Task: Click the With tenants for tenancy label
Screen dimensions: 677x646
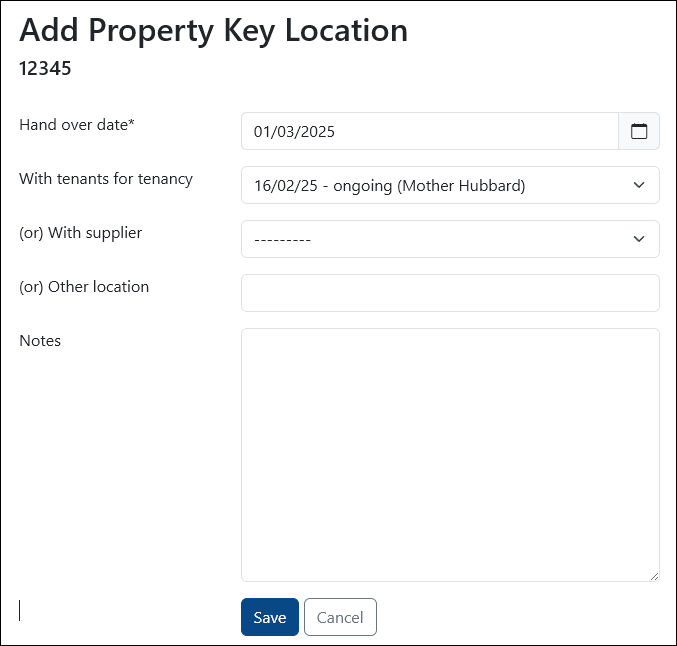Action: (106, 179)
